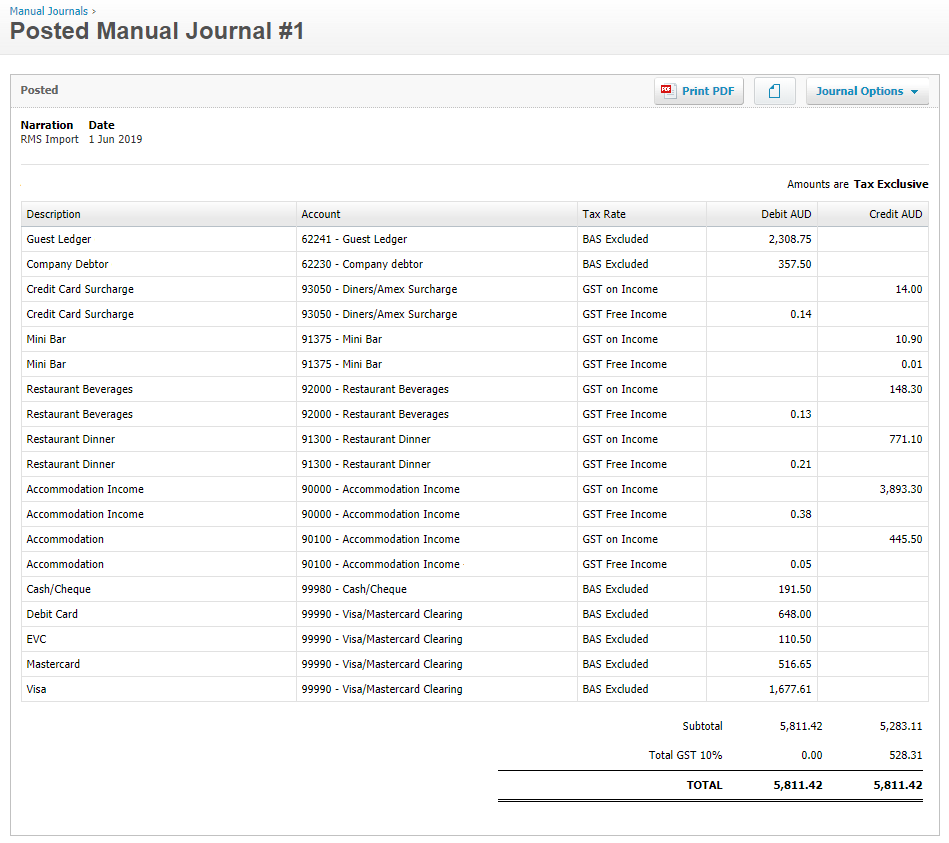Screen dimensions: 949x843
Task: Click the 528.31 Total GST credit
Action: coord(905,755)
